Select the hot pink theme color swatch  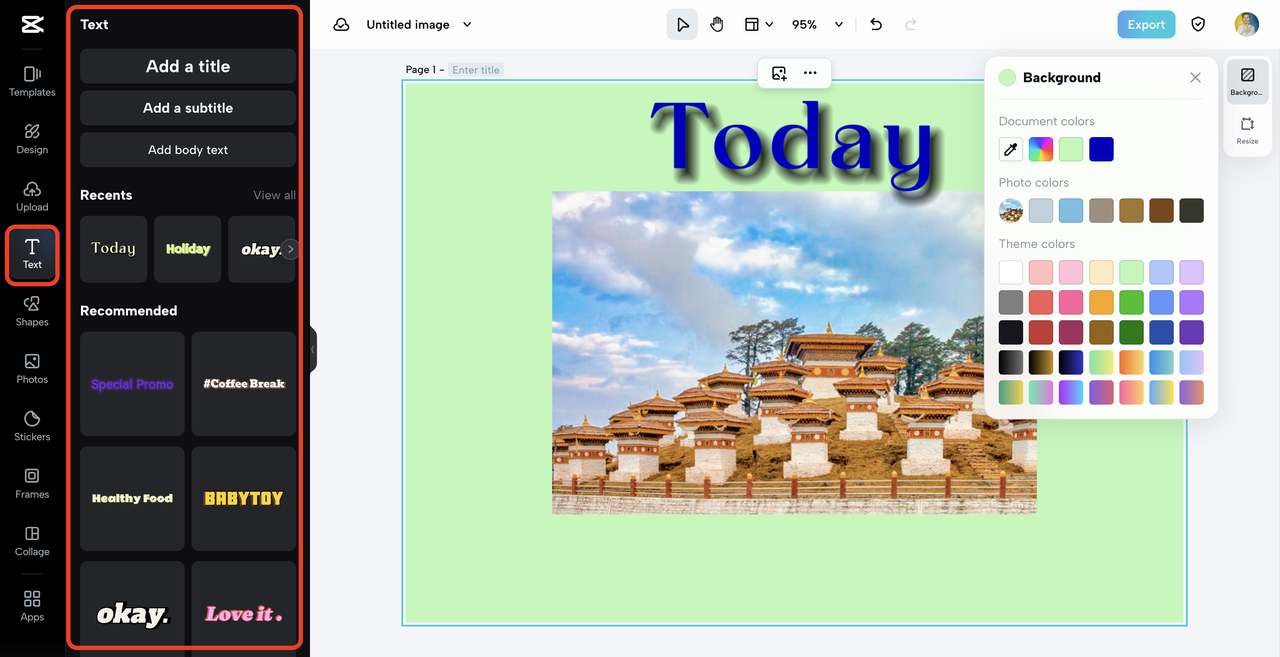[1071, 302]
